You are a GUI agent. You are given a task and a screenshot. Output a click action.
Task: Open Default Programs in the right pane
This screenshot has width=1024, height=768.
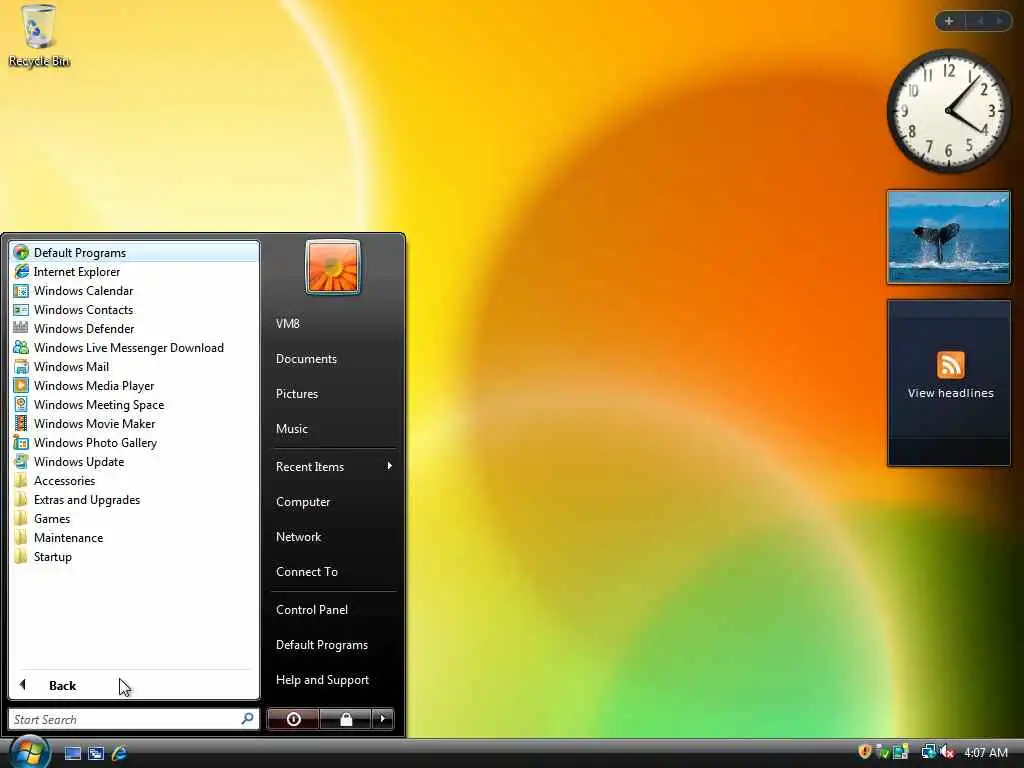(x=333, y=645)
